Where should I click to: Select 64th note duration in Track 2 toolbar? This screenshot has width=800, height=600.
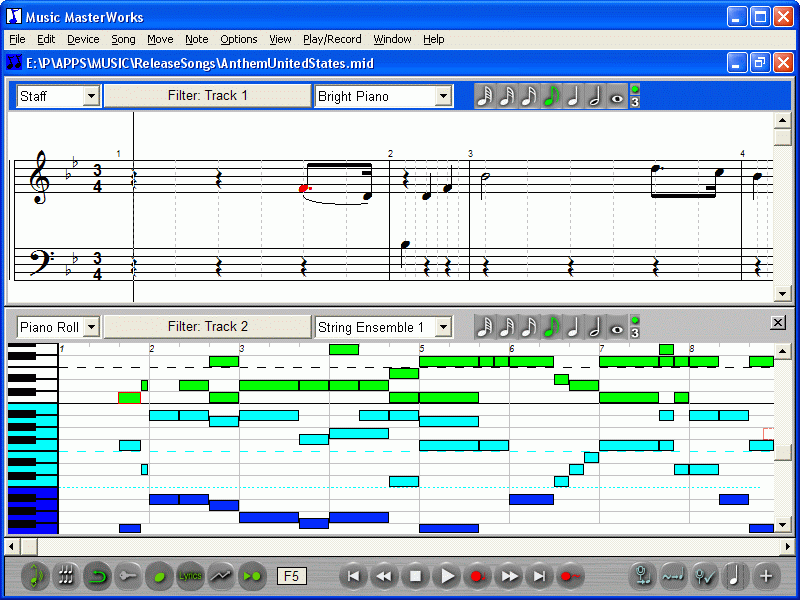(485, 327)
